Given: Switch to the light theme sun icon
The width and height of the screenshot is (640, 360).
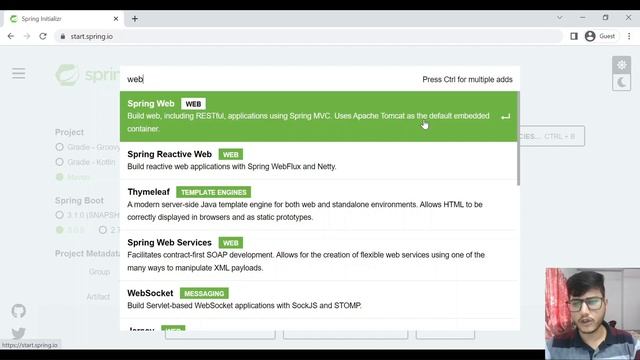Looking at the screenshot, I should pos(621,65).
